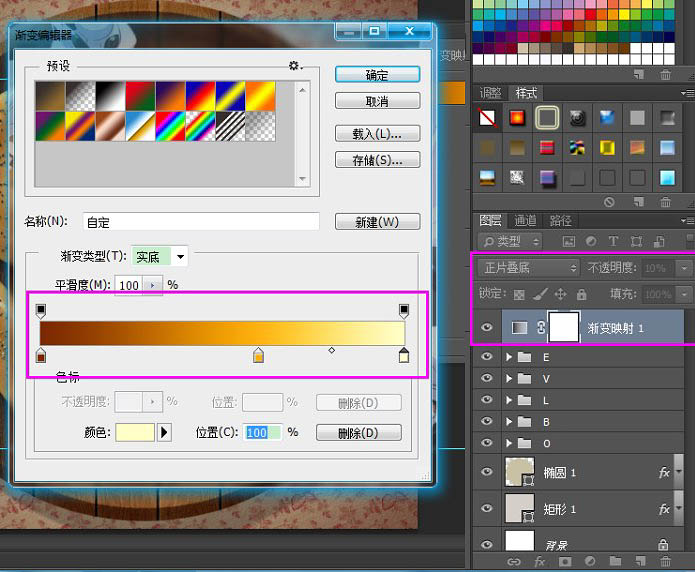695x572 pixels.
Task: Select the orange middle color stop
Action: pos(258,355)
